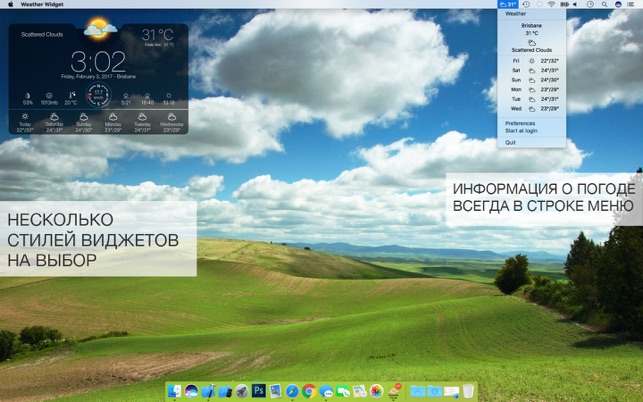
Task: Open Photos app from the dock
Action: click(x=376, y=391)
